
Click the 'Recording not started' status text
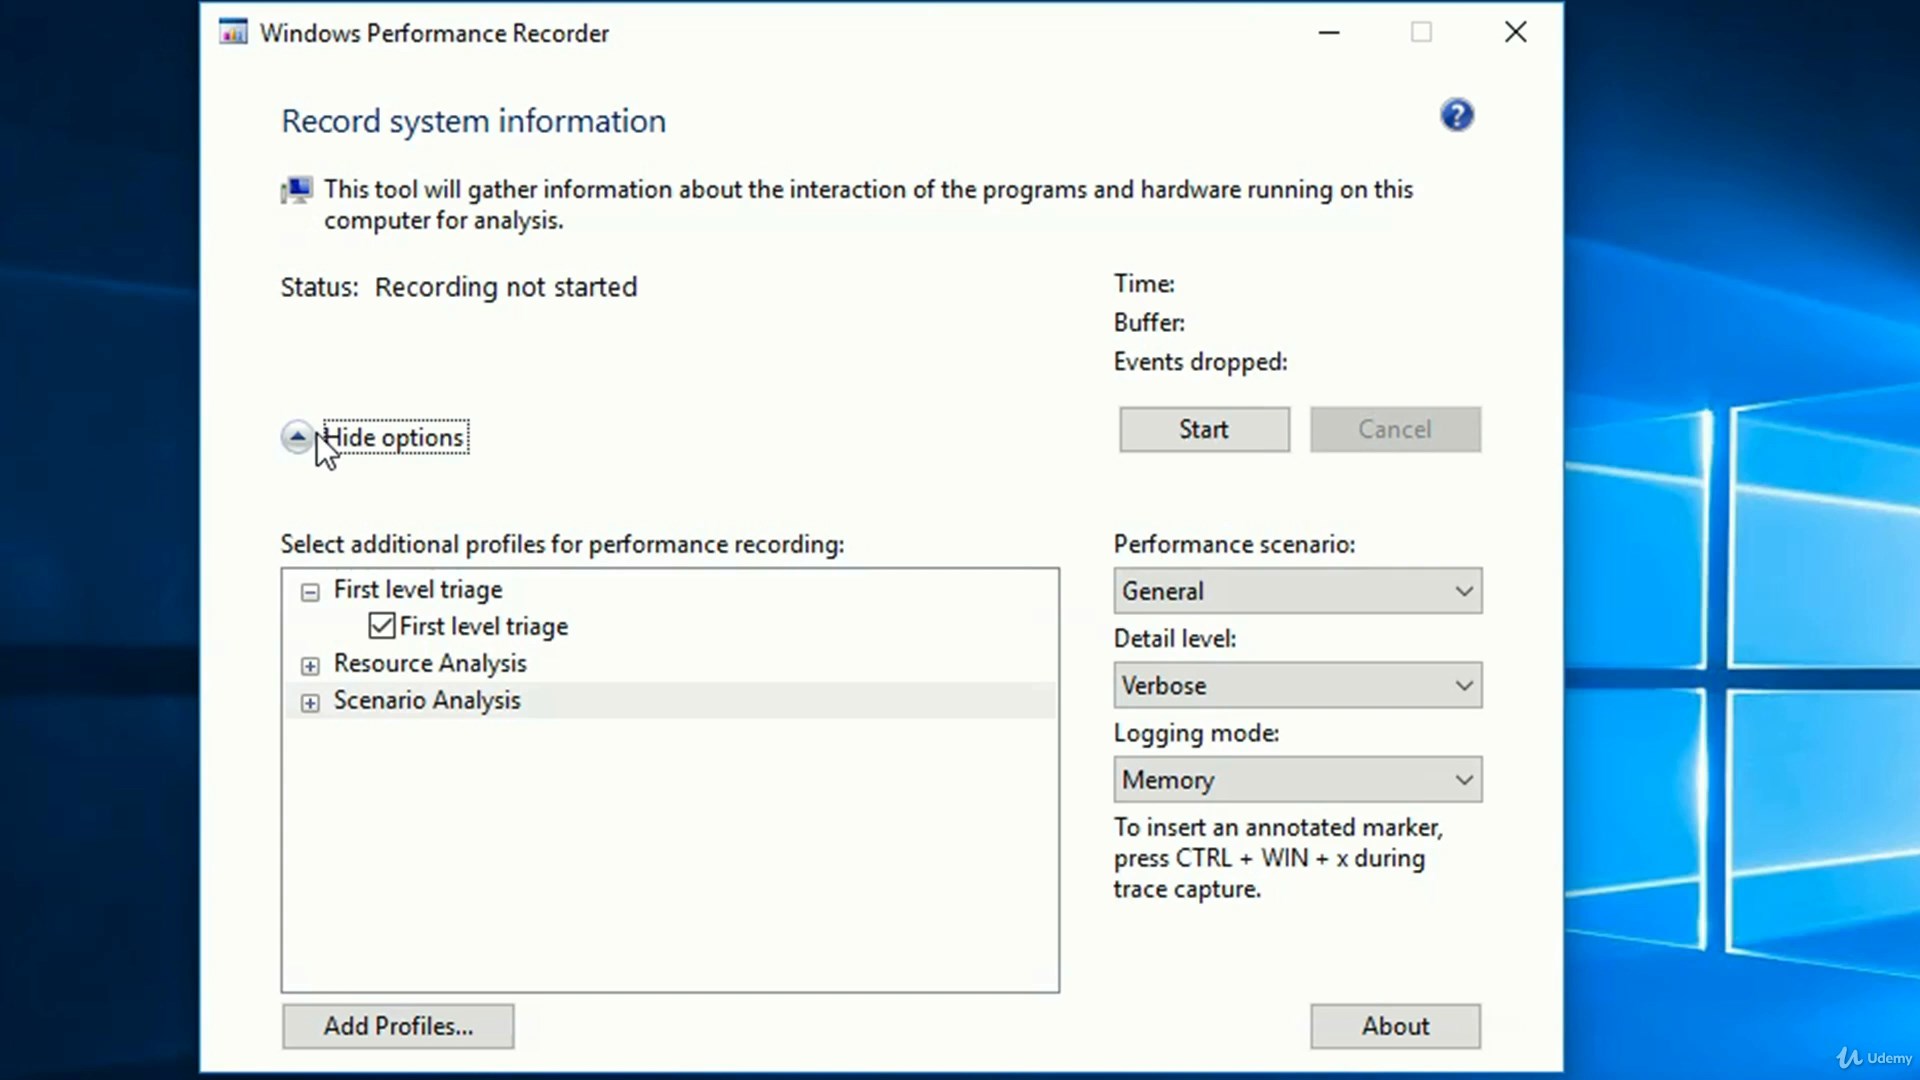(506, 287)
